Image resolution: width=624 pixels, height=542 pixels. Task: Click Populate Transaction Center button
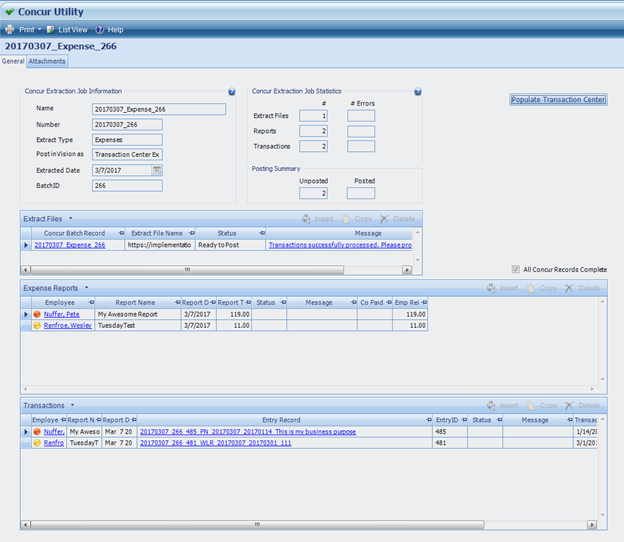point(558,99)
